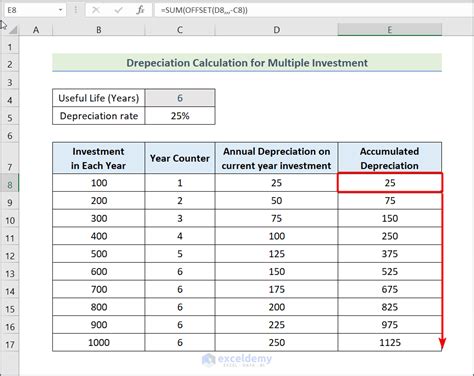Select annual depreciation cell with value 225
This screenshot has width=474, height=376.
(276, 325)
